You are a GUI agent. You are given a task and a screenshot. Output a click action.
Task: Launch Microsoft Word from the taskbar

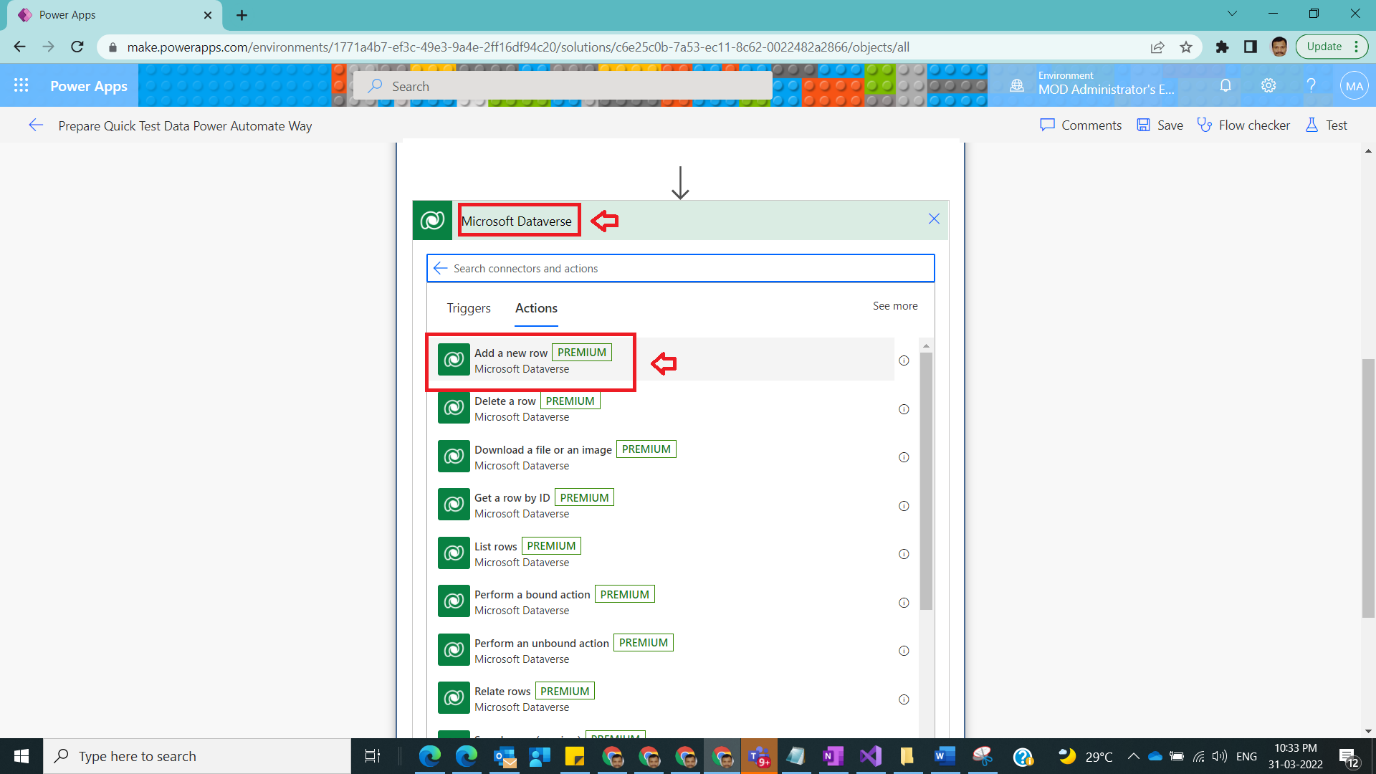click(x=943, y=756)
